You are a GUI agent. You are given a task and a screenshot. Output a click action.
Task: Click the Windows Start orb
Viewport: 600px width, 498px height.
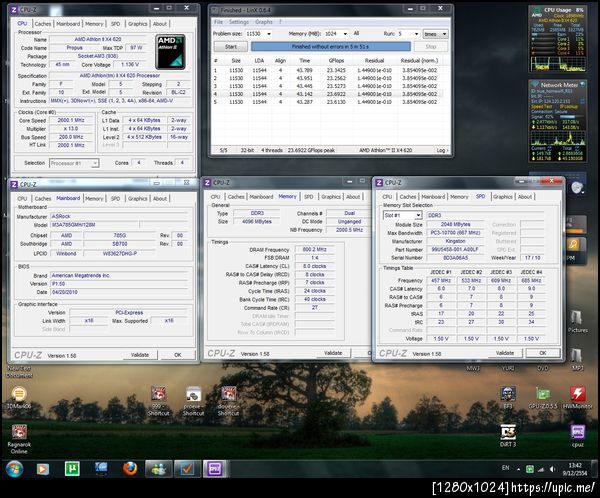tap(15, 469)
